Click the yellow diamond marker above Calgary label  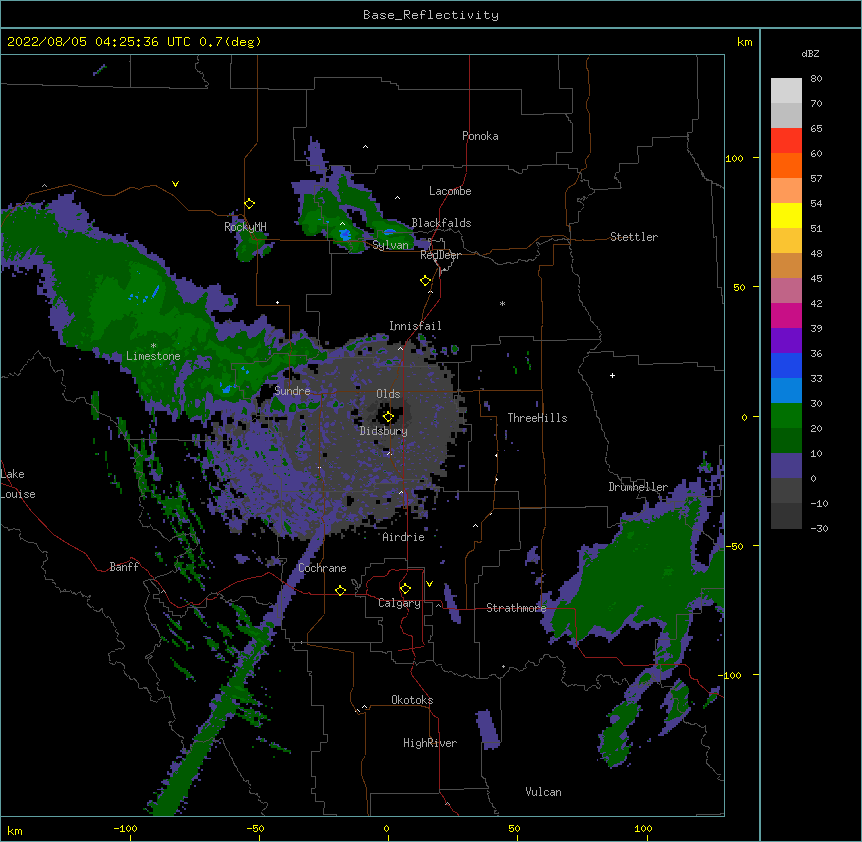click(405, 589)
